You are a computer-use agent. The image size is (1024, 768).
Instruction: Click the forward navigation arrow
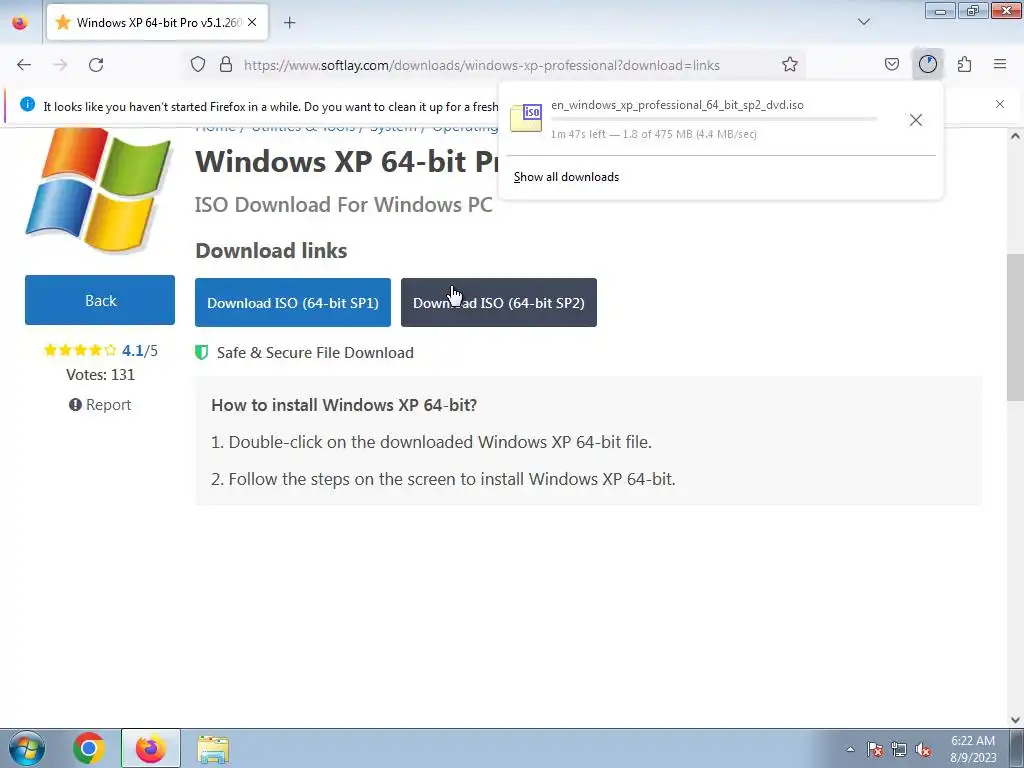pyautogui.click(x=60, y=65)
